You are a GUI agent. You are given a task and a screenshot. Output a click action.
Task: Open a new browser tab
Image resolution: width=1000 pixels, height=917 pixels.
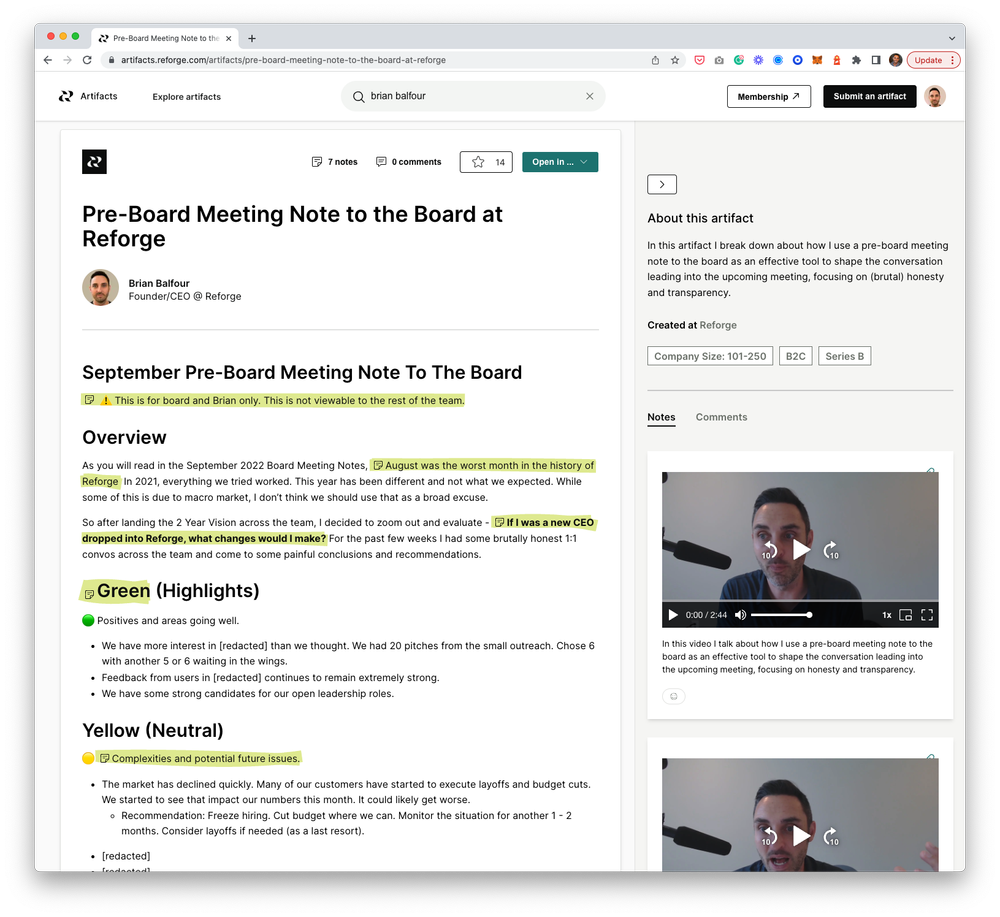252,38
